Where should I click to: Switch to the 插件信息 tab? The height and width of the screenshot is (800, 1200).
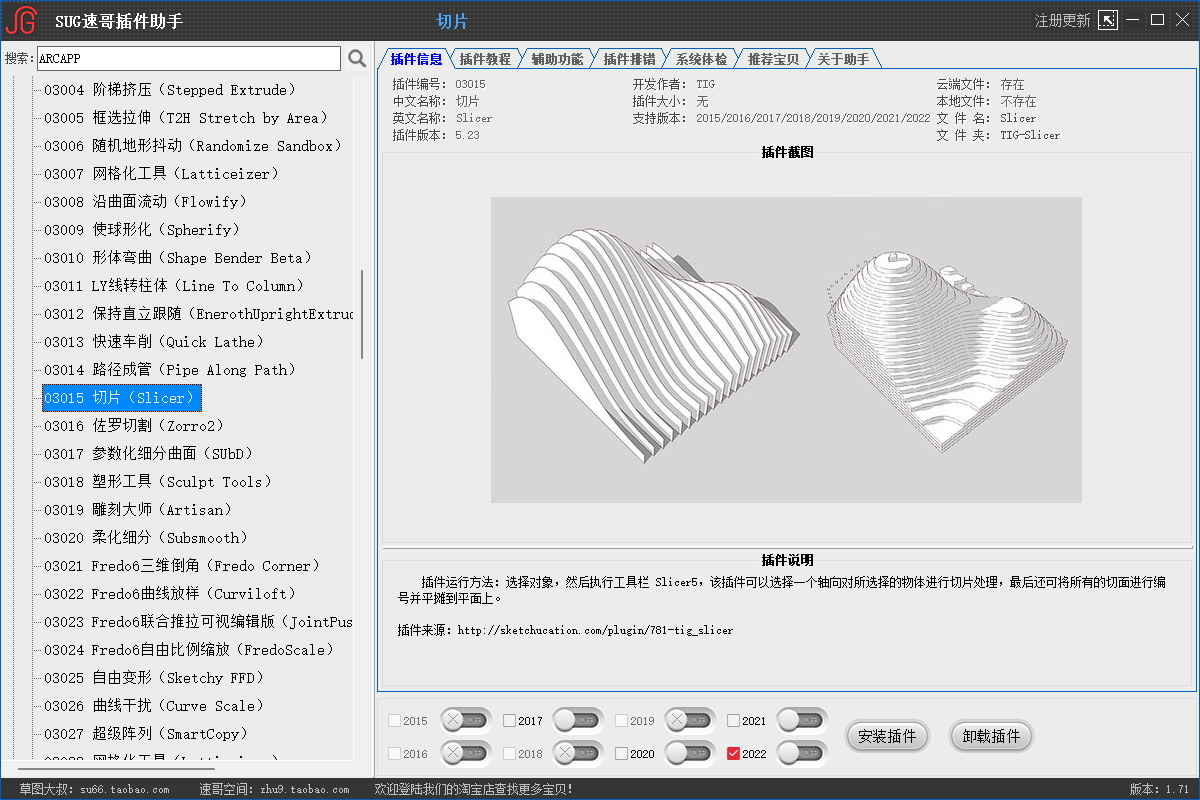(416, 59)
